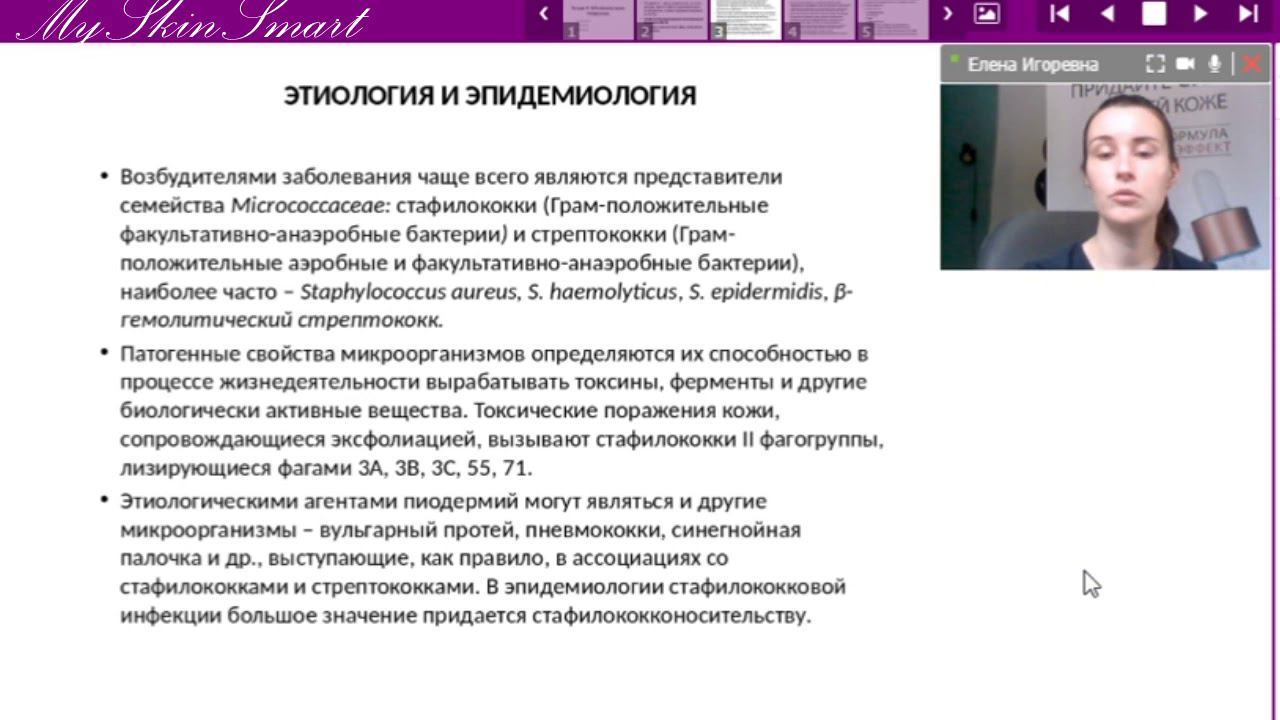
Task: Open slide thumbnail number 1
Action: click(598, 19)
